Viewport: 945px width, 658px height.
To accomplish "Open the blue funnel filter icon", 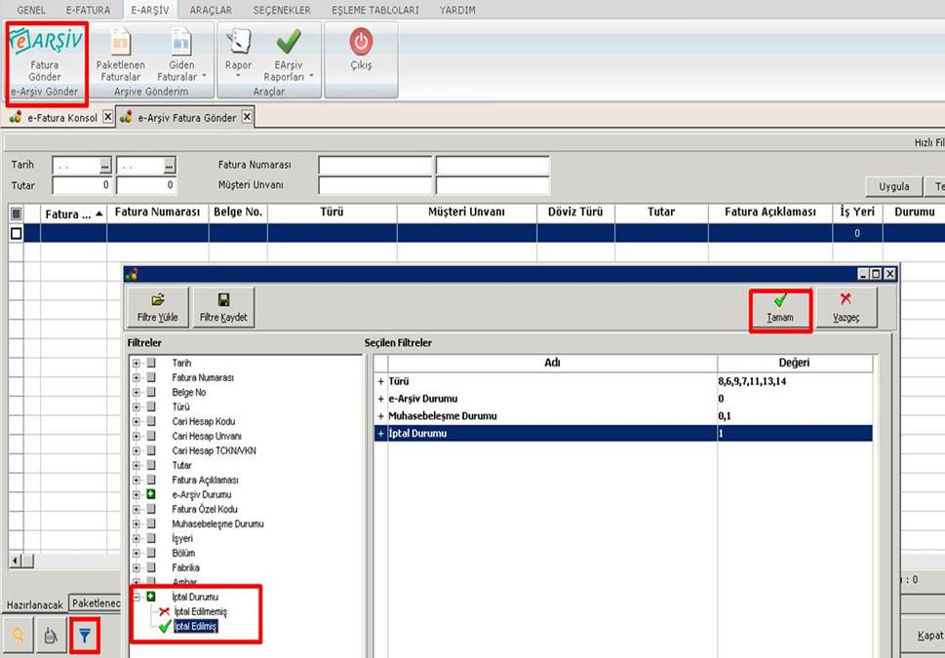I will [85, 635].
